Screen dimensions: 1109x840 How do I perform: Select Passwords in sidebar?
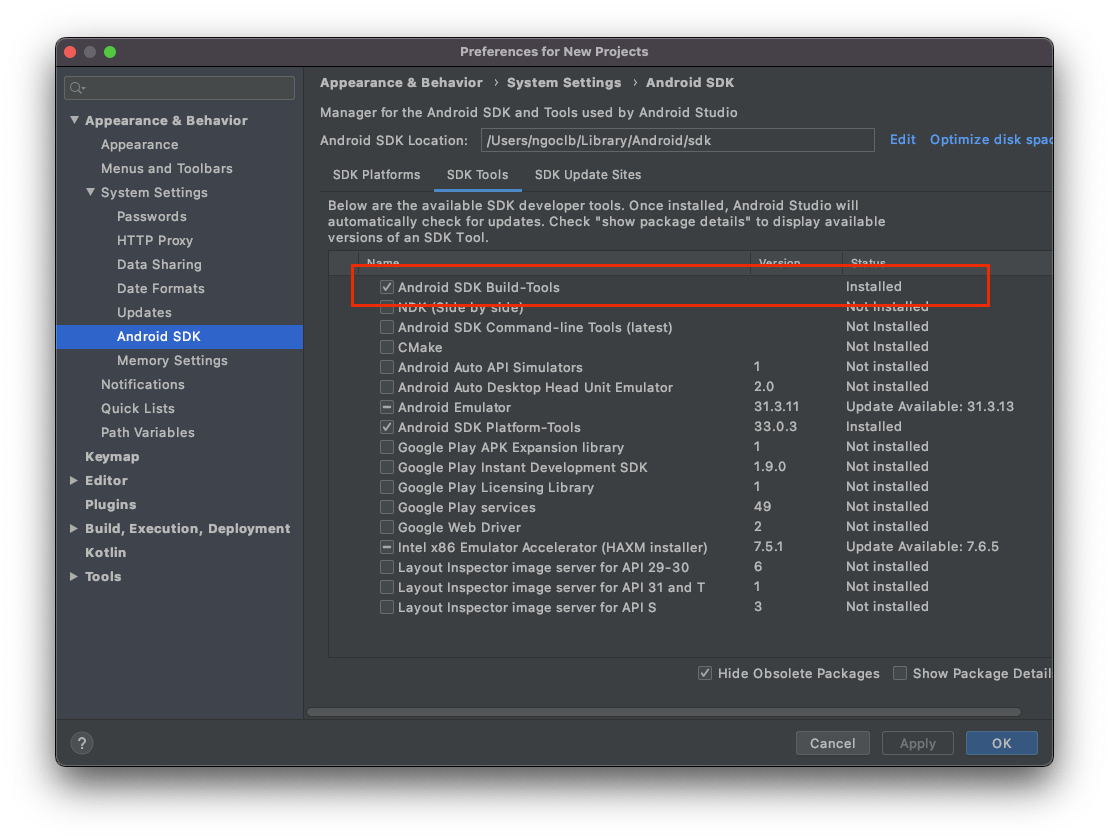click(151, 216)
